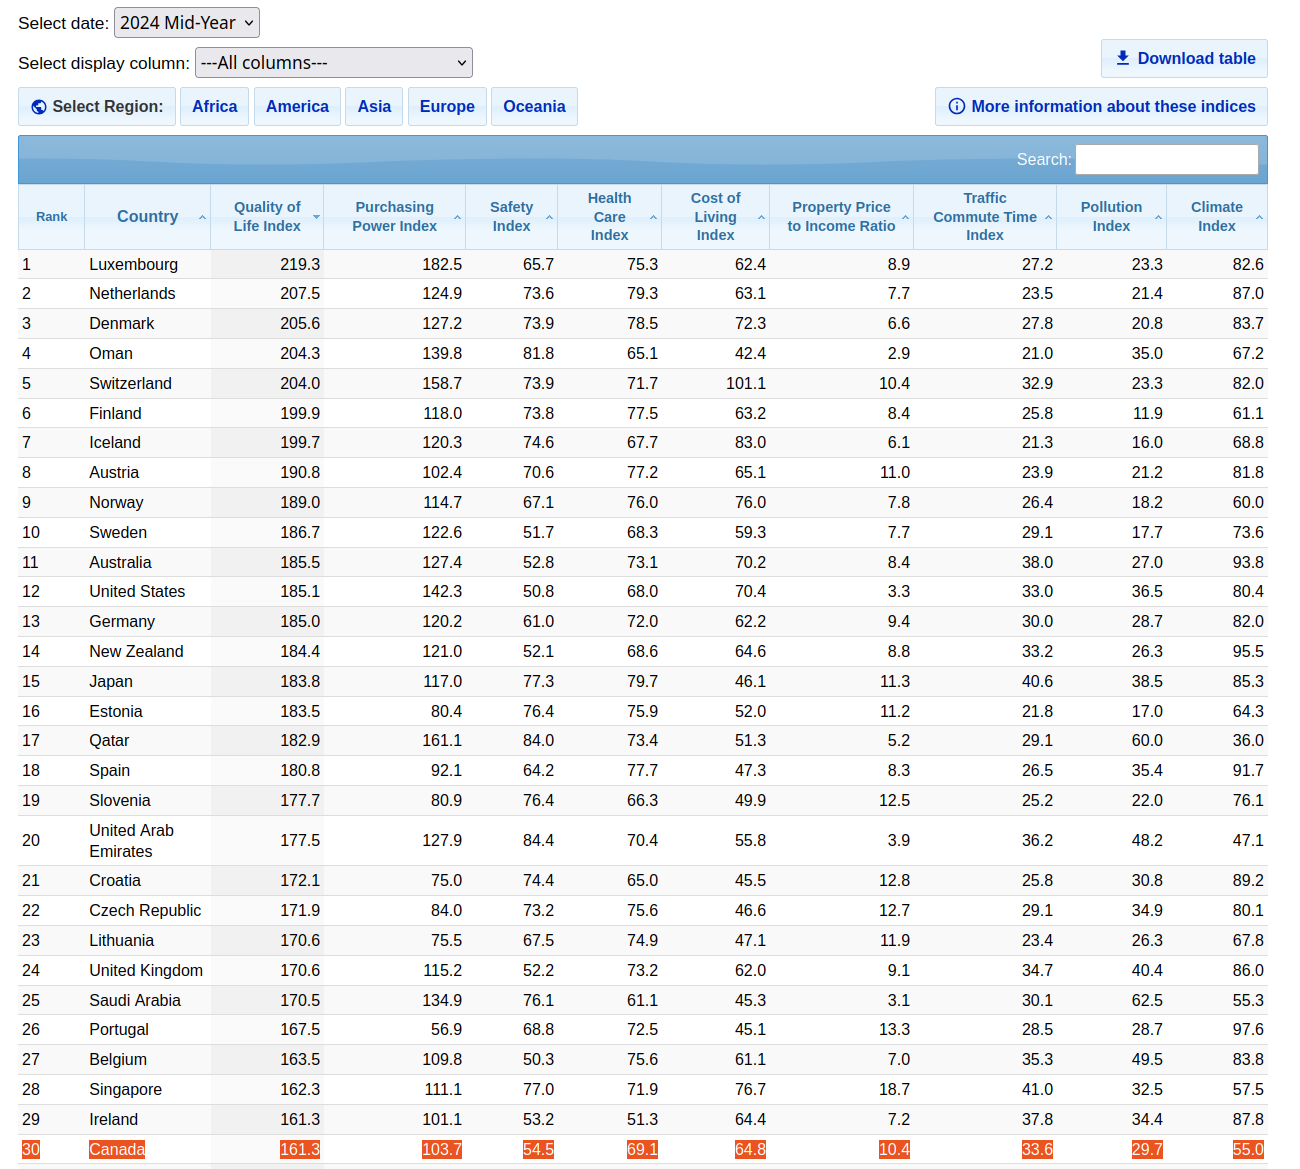Click the globe icon next to Select Region

pos(39,107)
